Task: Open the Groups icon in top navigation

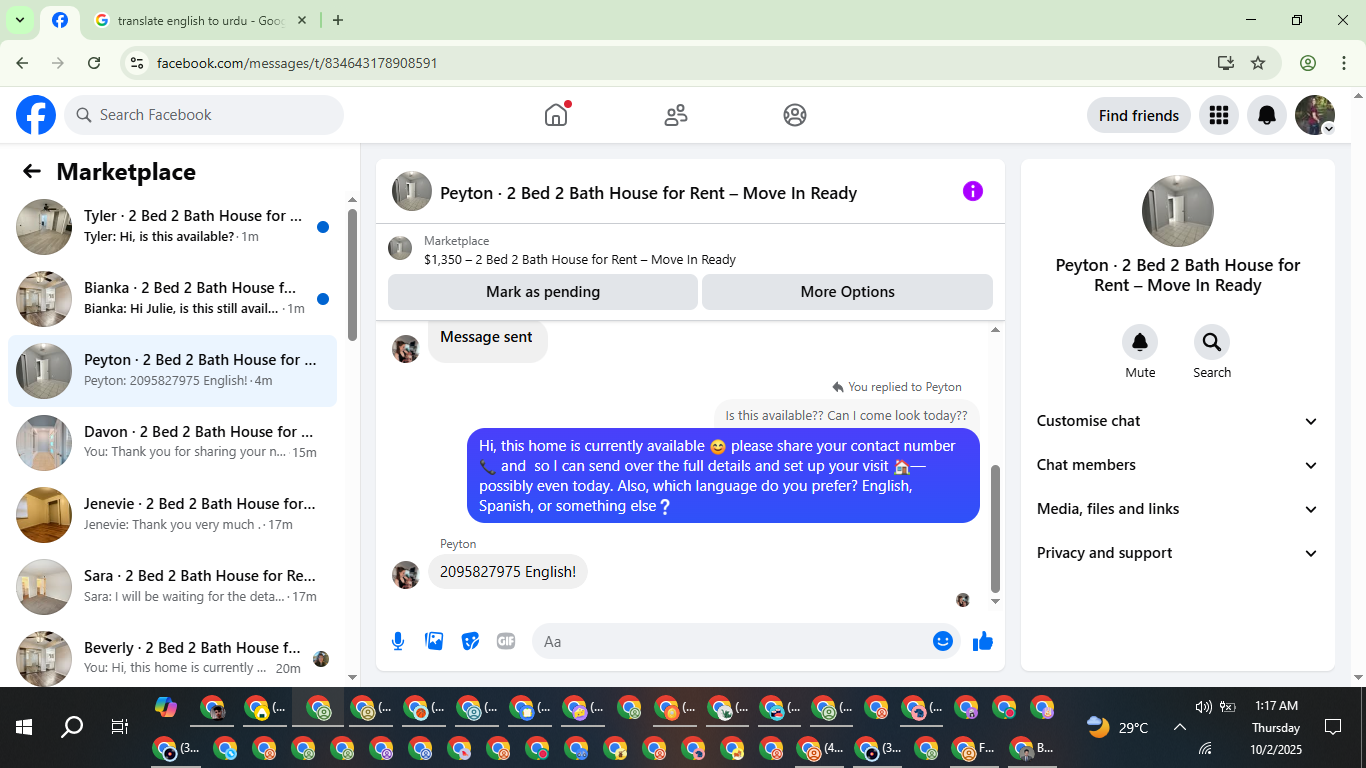Action: [x=795, y=115]
